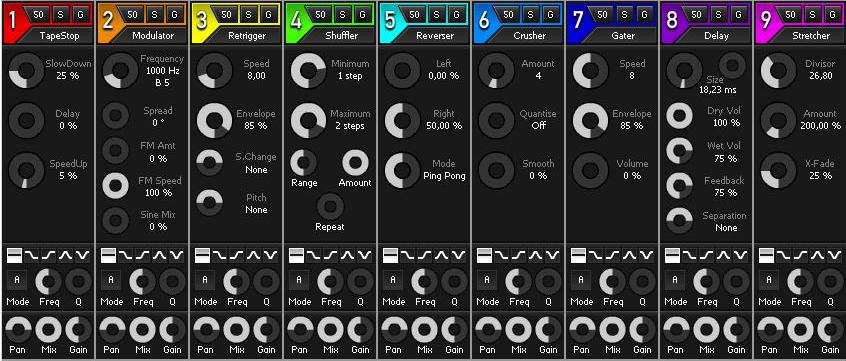Toggle the G button on Crusher header
The width and height of the screenshot is (846, 361).
pyautogui.click(x=550, y=15)
